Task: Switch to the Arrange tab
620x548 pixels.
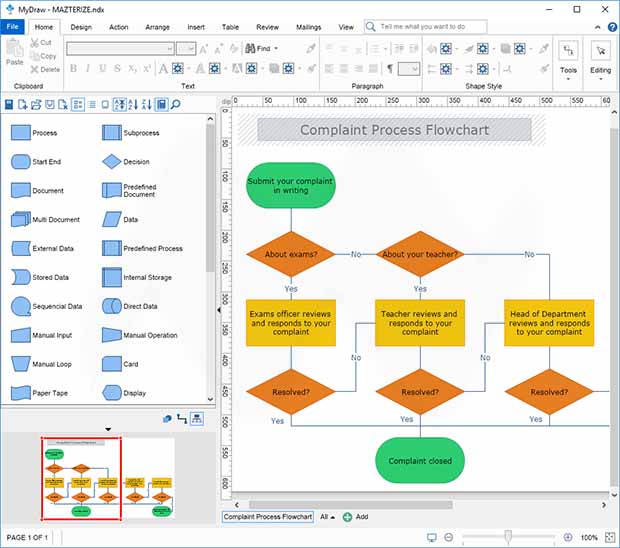Action: (x=157, y=27)
